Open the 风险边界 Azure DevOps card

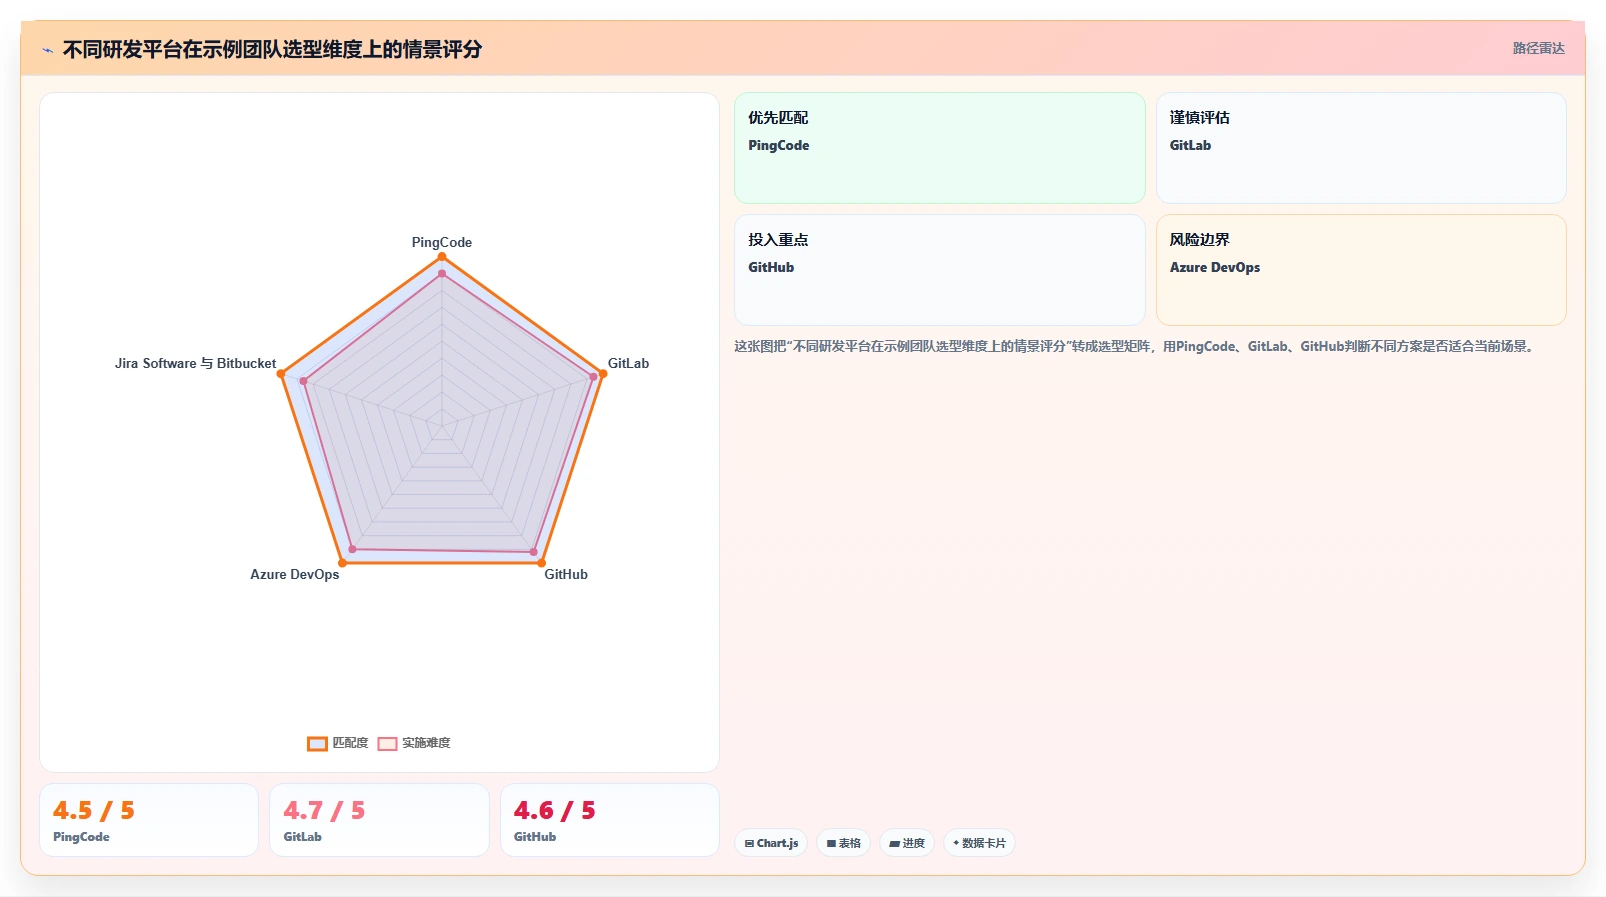click(x=1361, y=270)
